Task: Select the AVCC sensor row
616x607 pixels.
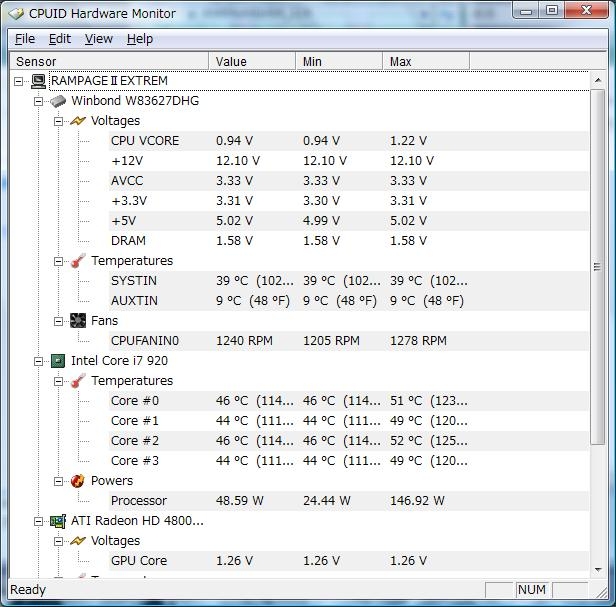Action: coord(348,181)
